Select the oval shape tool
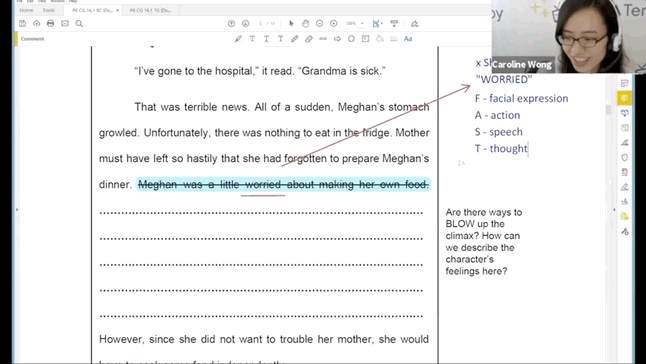646x364 pixels. [x=351, y=39]
